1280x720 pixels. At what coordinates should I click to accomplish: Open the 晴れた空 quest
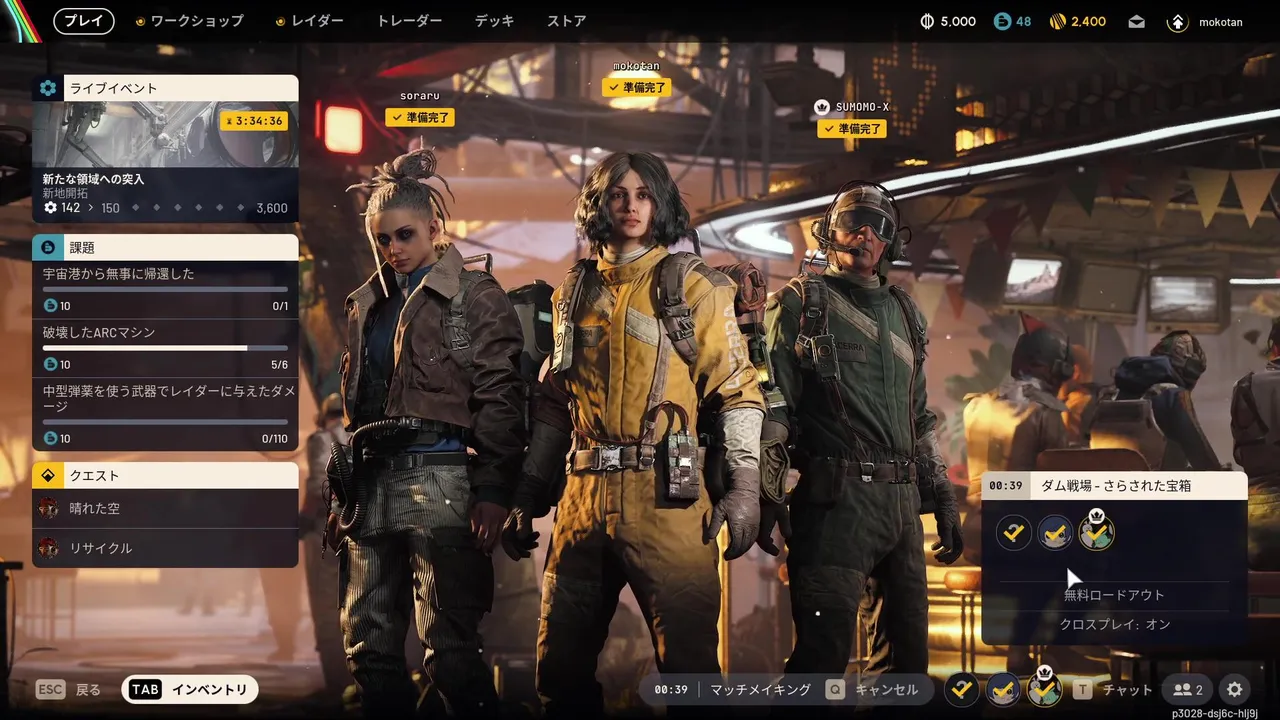(165, 508)
